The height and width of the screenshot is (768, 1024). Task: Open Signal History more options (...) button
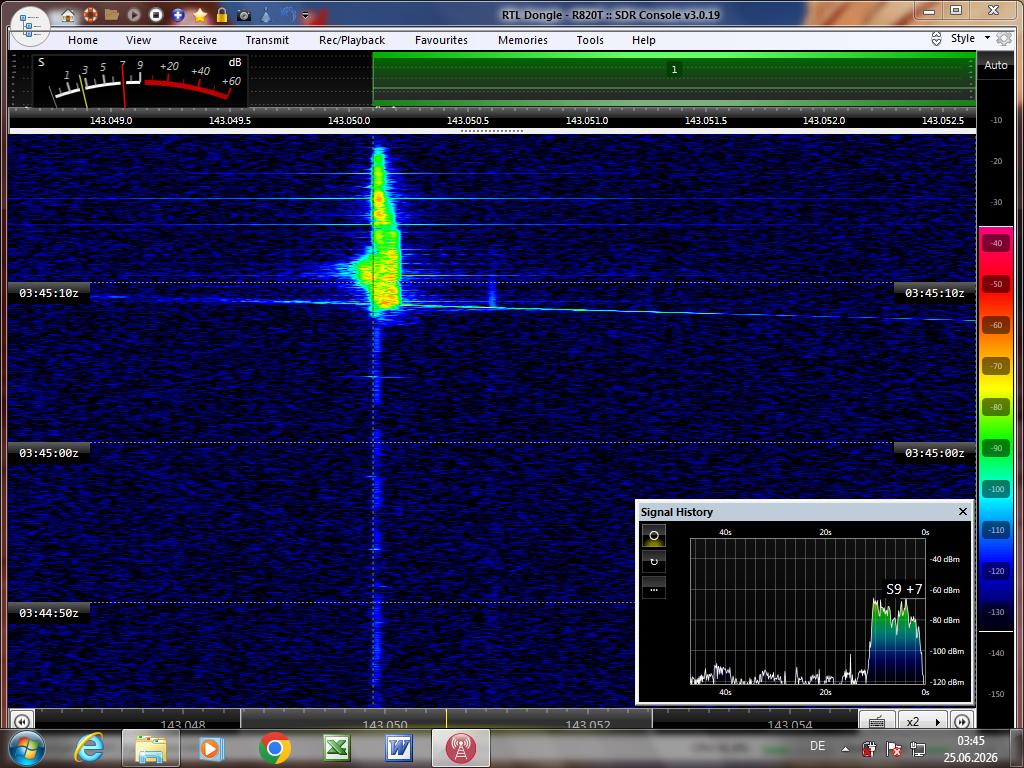point(654,588)
